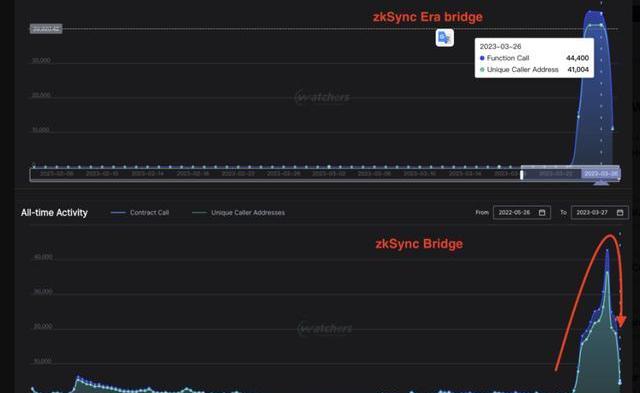The width and height of the screenshot is (640, 393).
Task: Click the All-time Activity heading
Action: click(54, 213)
